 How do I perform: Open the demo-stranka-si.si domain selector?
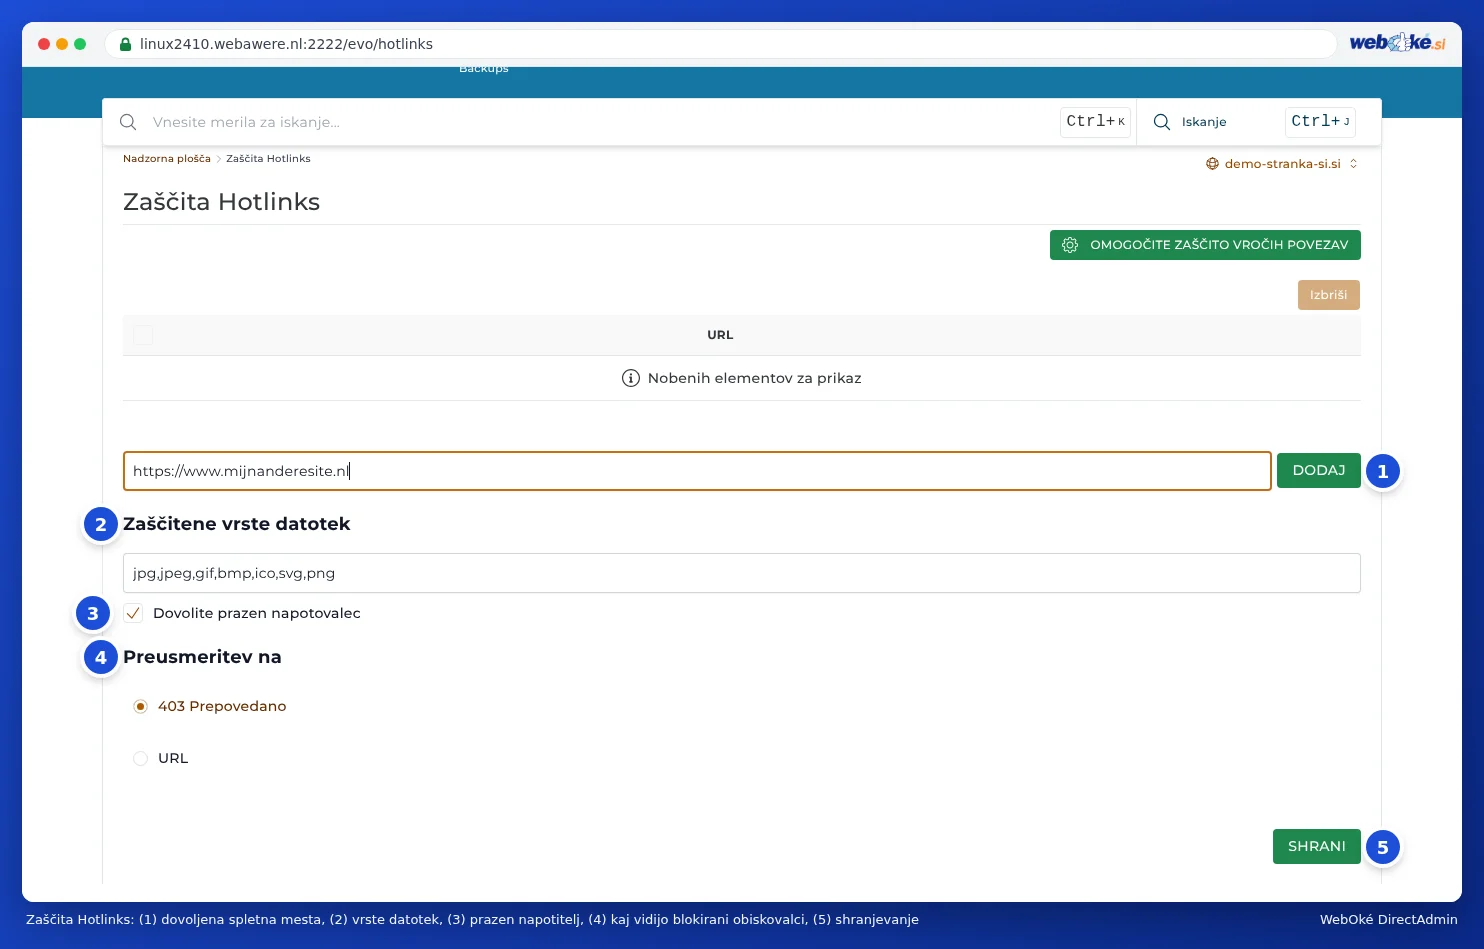tap(1282, 164)
